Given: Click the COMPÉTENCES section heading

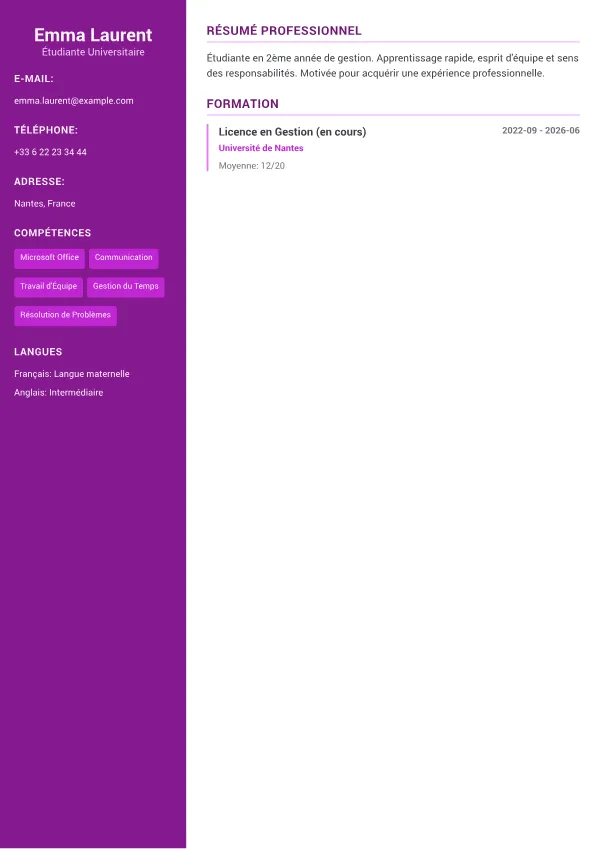Looking at the screenshot, I should [x=53, y=233].
